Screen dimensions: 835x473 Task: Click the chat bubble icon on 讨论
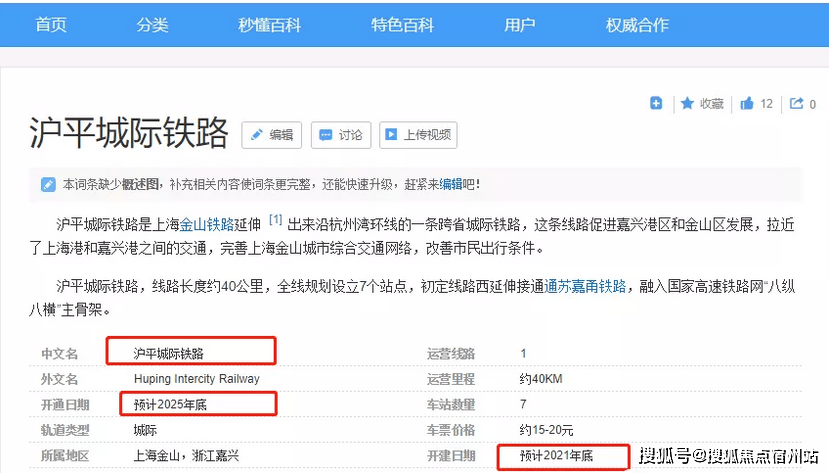coord(325,135)
